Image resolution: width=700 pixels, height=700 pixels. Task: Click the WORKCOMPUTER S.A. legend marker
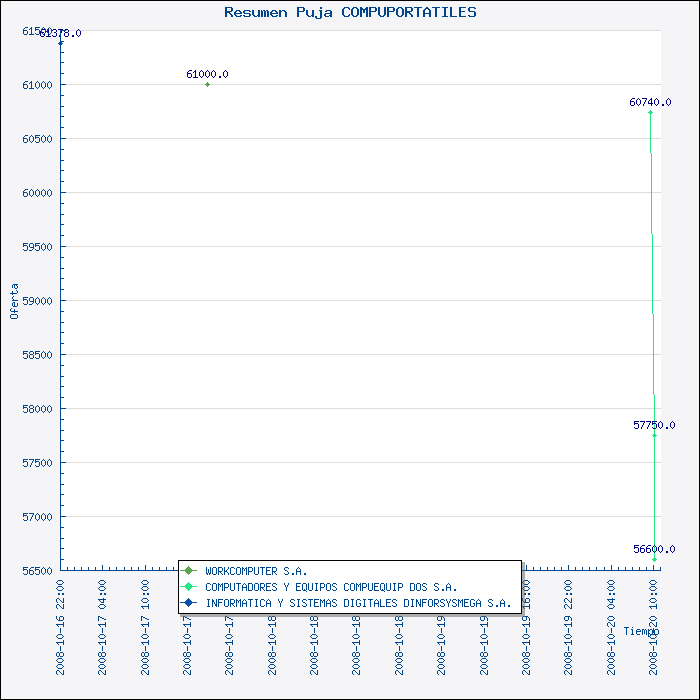(188, 571)
